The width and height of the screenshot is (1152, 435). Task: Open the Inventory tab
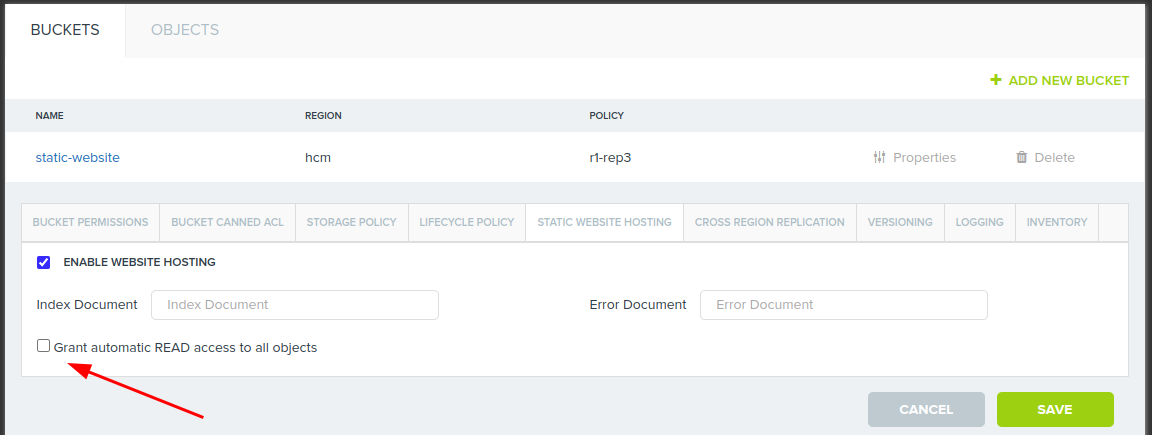[x=1056, y=222]
